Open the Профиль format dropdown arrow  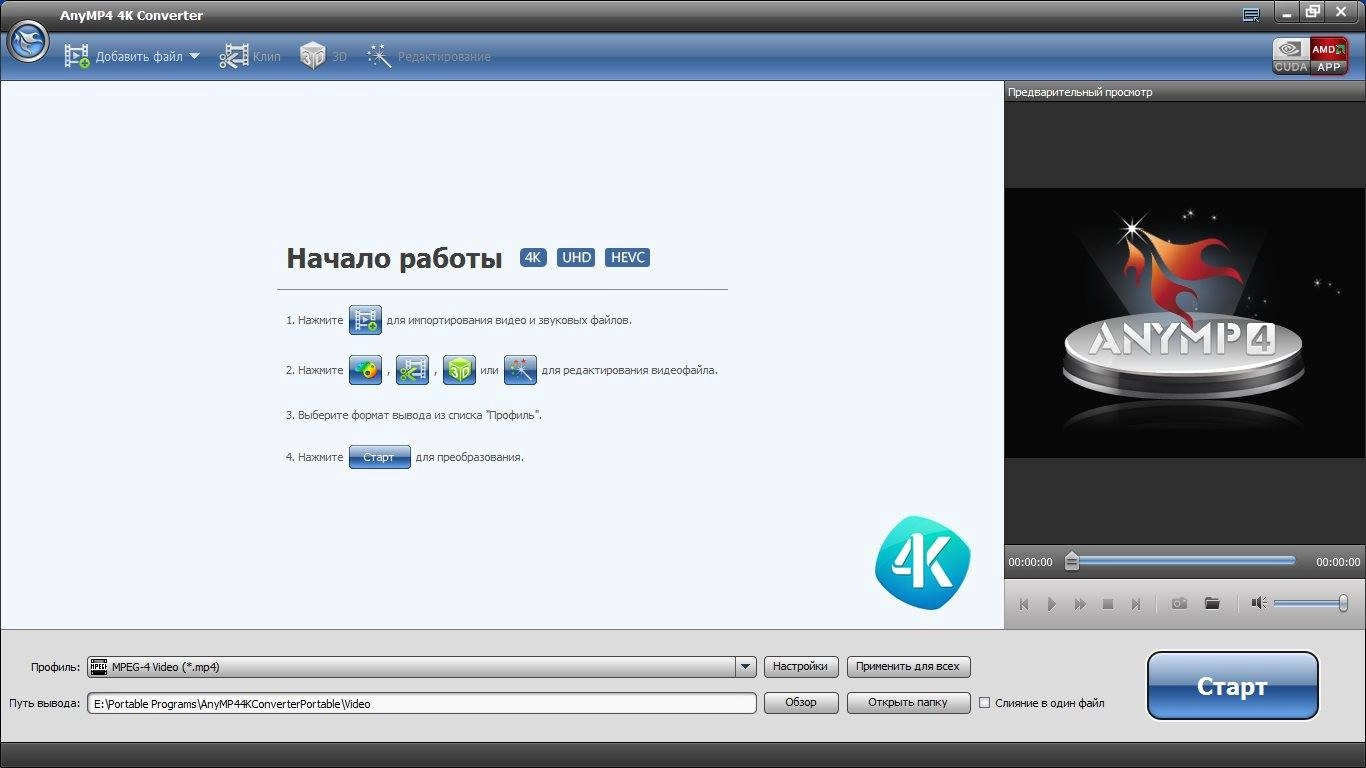(x=745, y=667)
